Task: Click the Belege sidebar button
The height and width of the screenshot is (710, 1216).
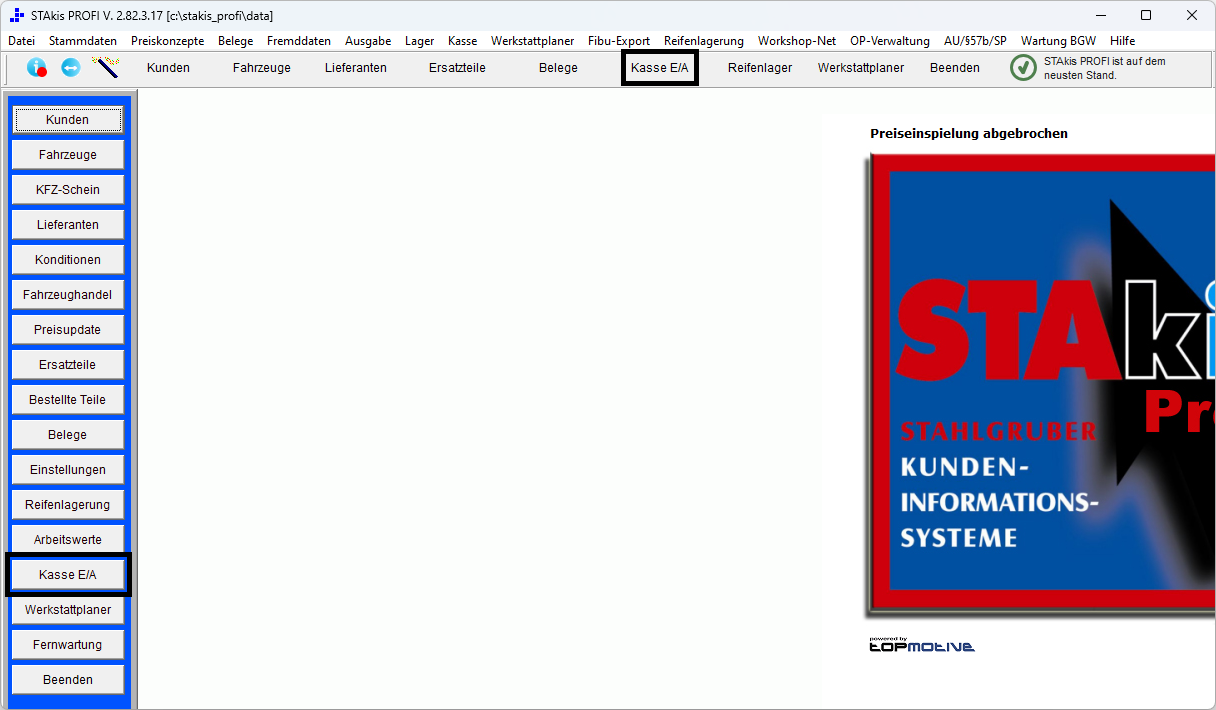Action: [68, 435]
